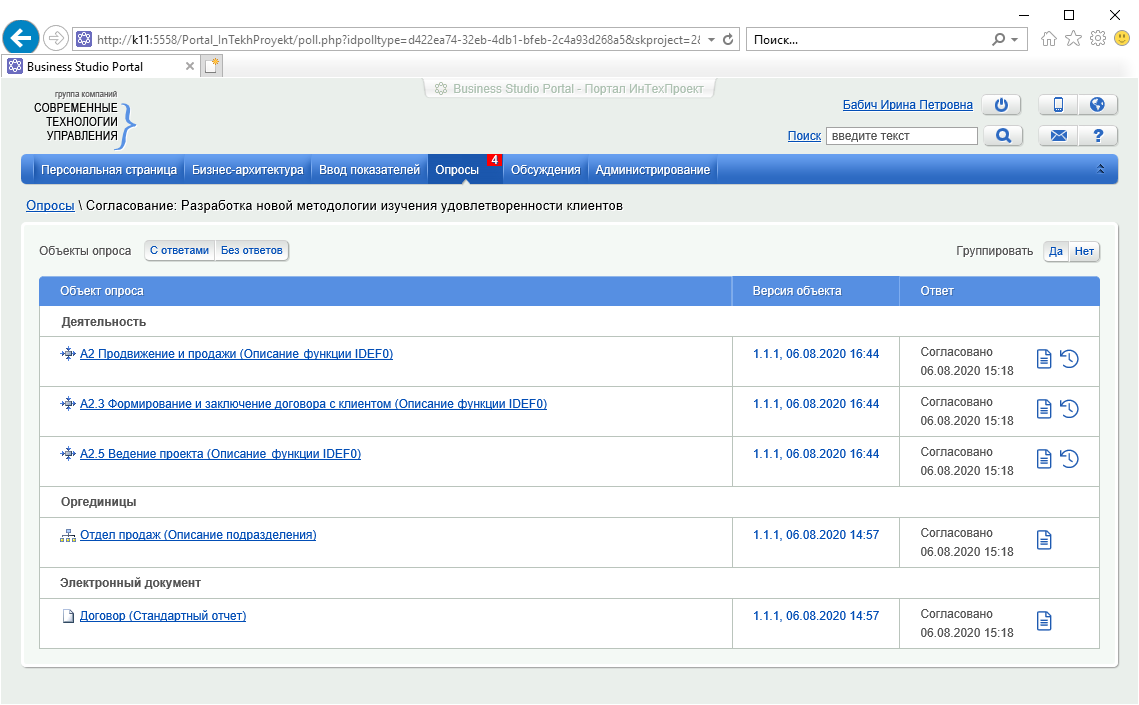This screenshot has width=1139, height=705.
Task: Click the 'Опросы' breadcrumb link
Action: 50,206
